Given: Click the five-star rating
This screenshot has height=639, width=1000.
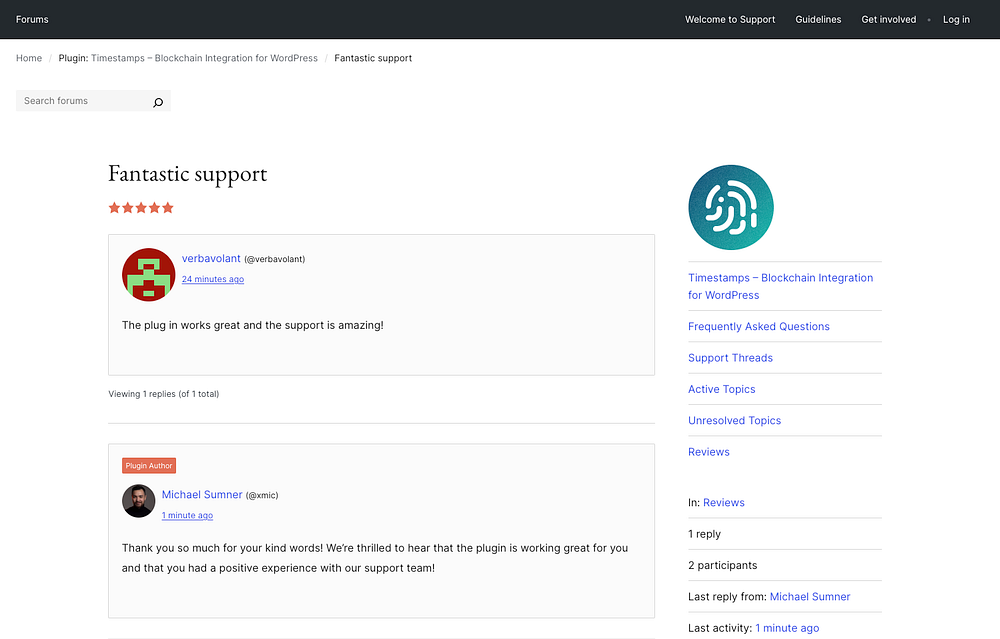Looking at the screenshot, I should (x=141, y=208).
